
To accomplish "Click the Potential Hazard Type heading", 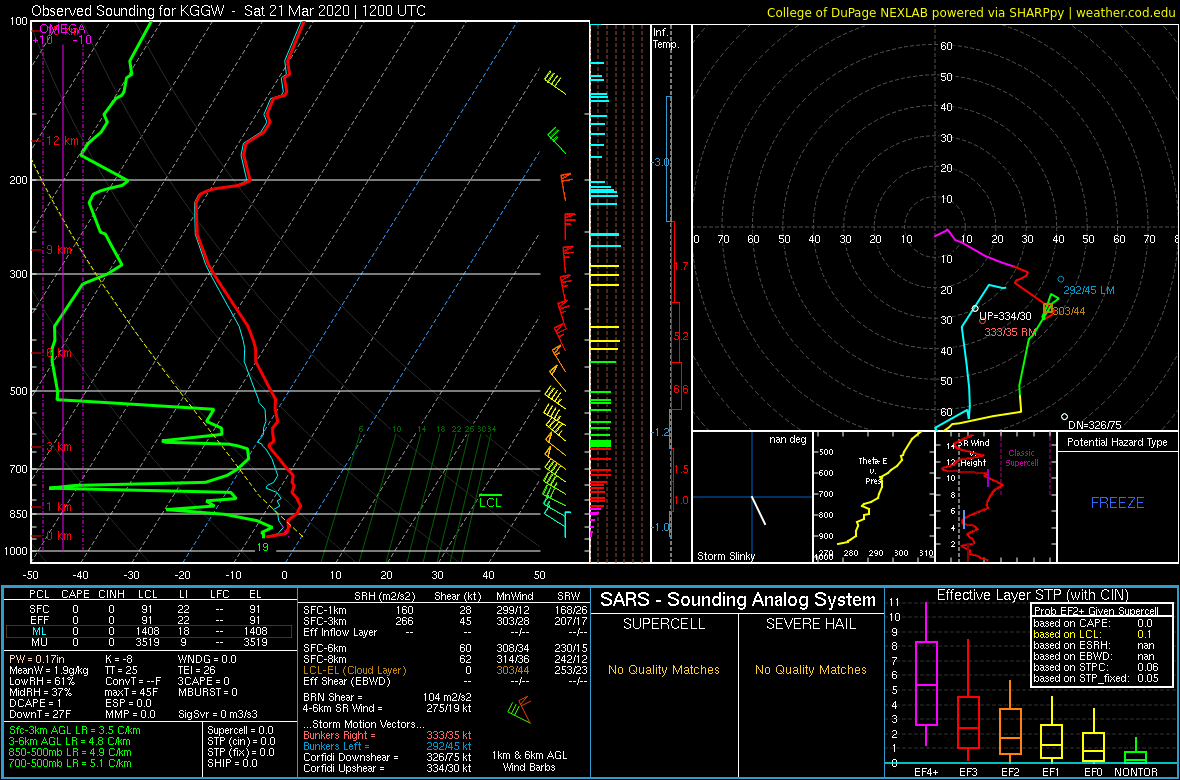I will (x=1118, y=442).
